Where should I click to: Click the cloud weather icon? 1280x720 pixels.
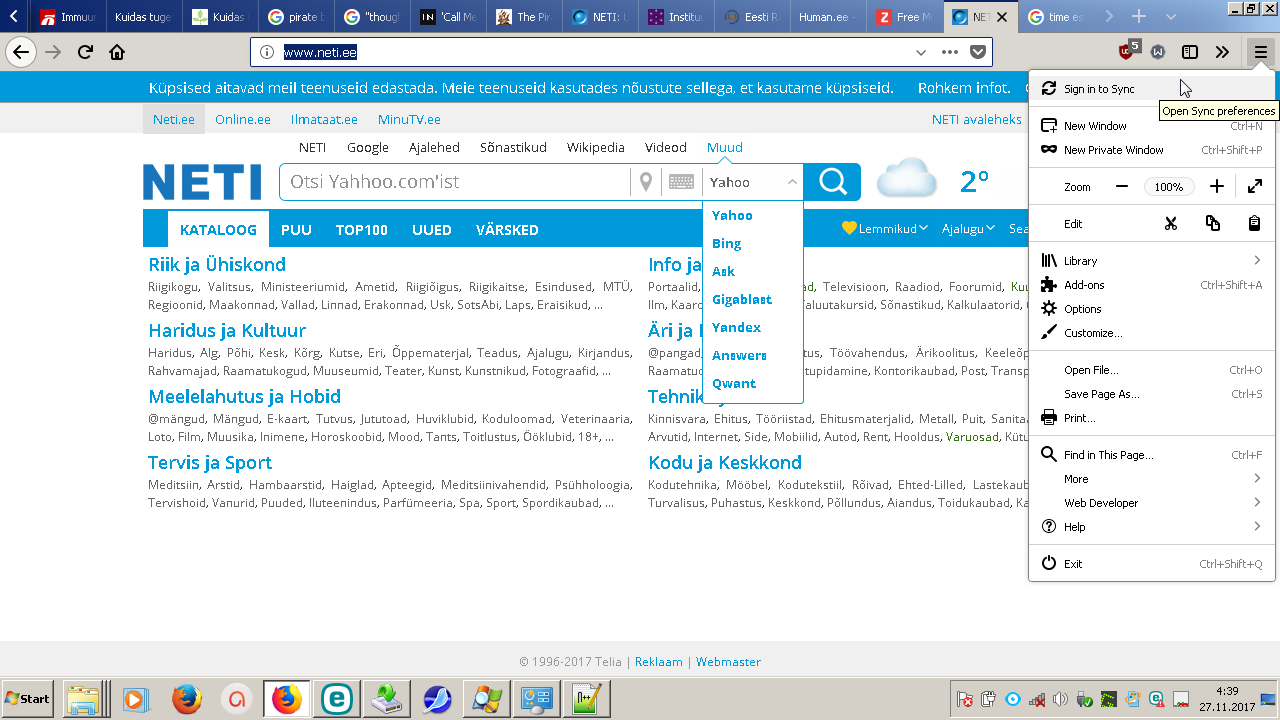[907, 179]
